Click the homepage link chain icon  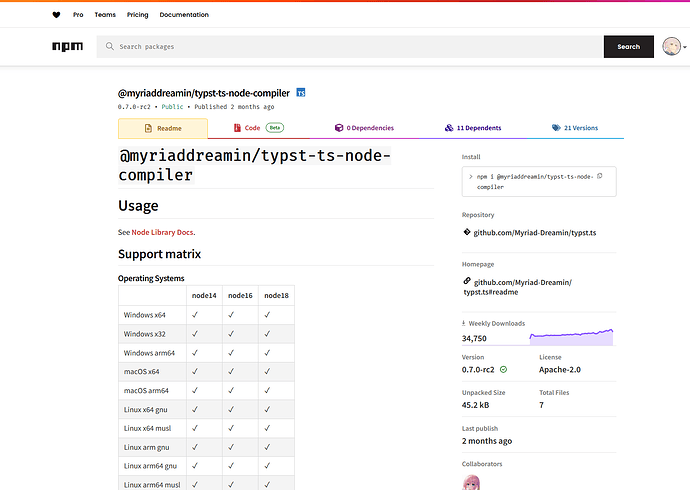[466, 283]
